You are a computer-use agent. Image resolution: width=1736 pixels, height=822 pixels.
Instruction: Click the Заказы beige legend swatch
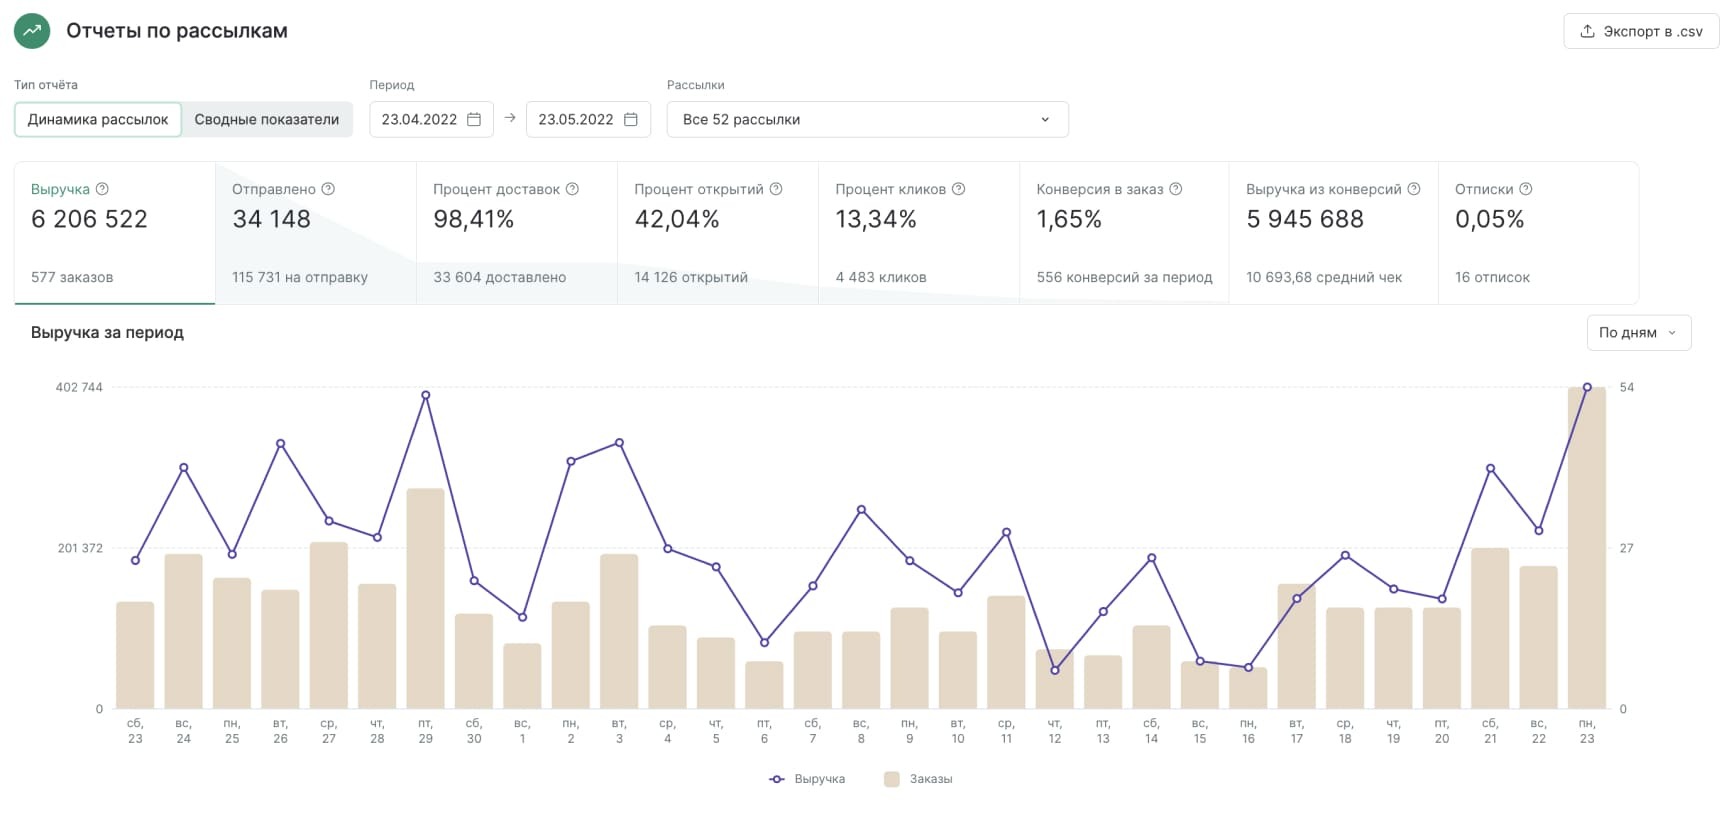(892, 779)
